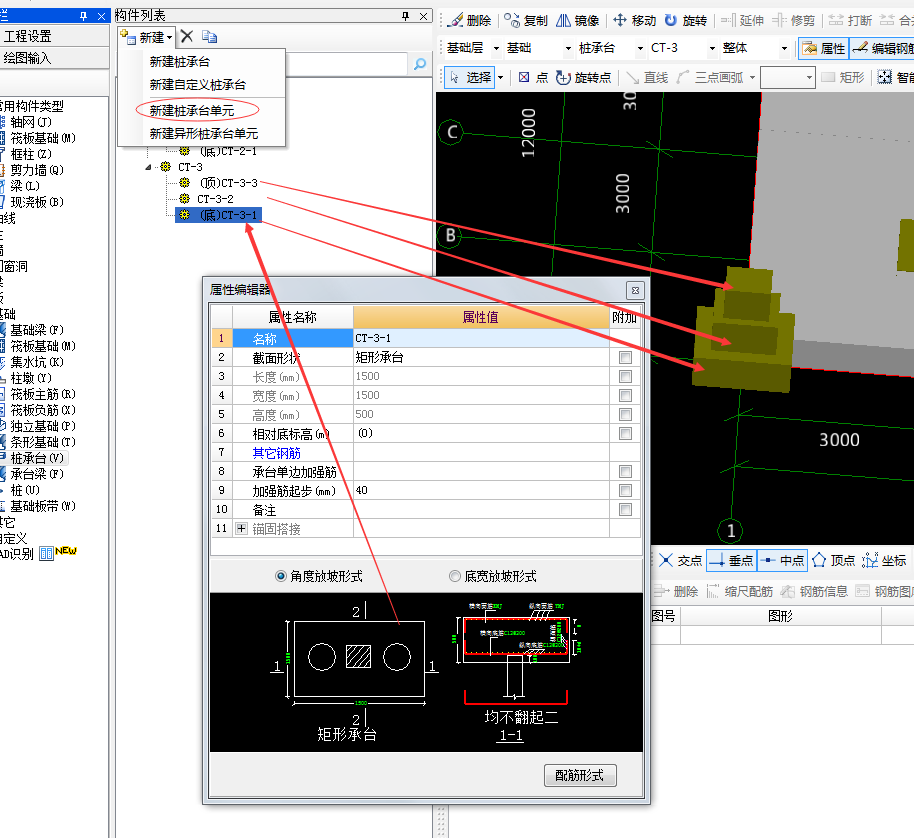This screenshot has height=838, width=914.
Task: Click the 名称 value field CT-3-1
Action: 481,338
